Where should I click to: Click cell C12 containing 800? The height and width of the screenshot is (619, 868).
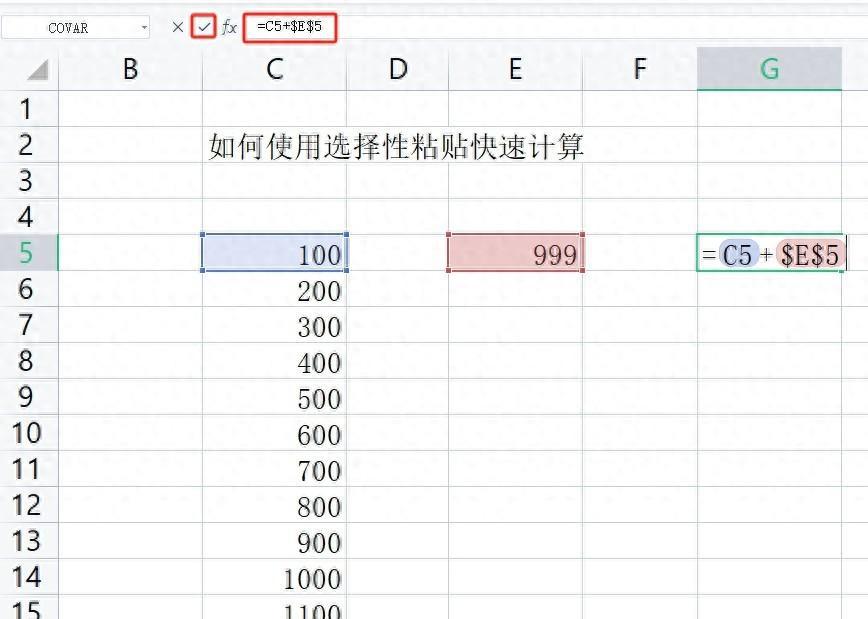pyautogui.click(x=275, y=504)
